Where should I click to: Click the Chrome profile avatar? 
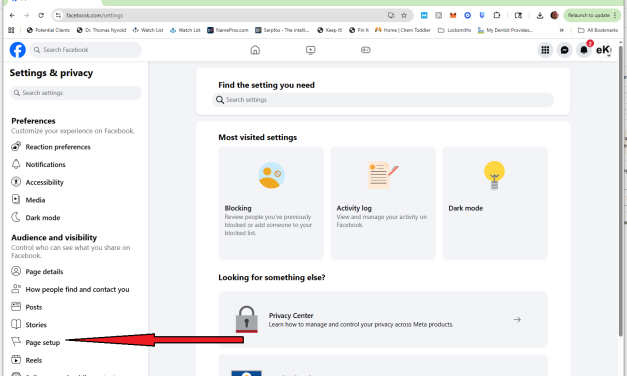click(554, 15)
